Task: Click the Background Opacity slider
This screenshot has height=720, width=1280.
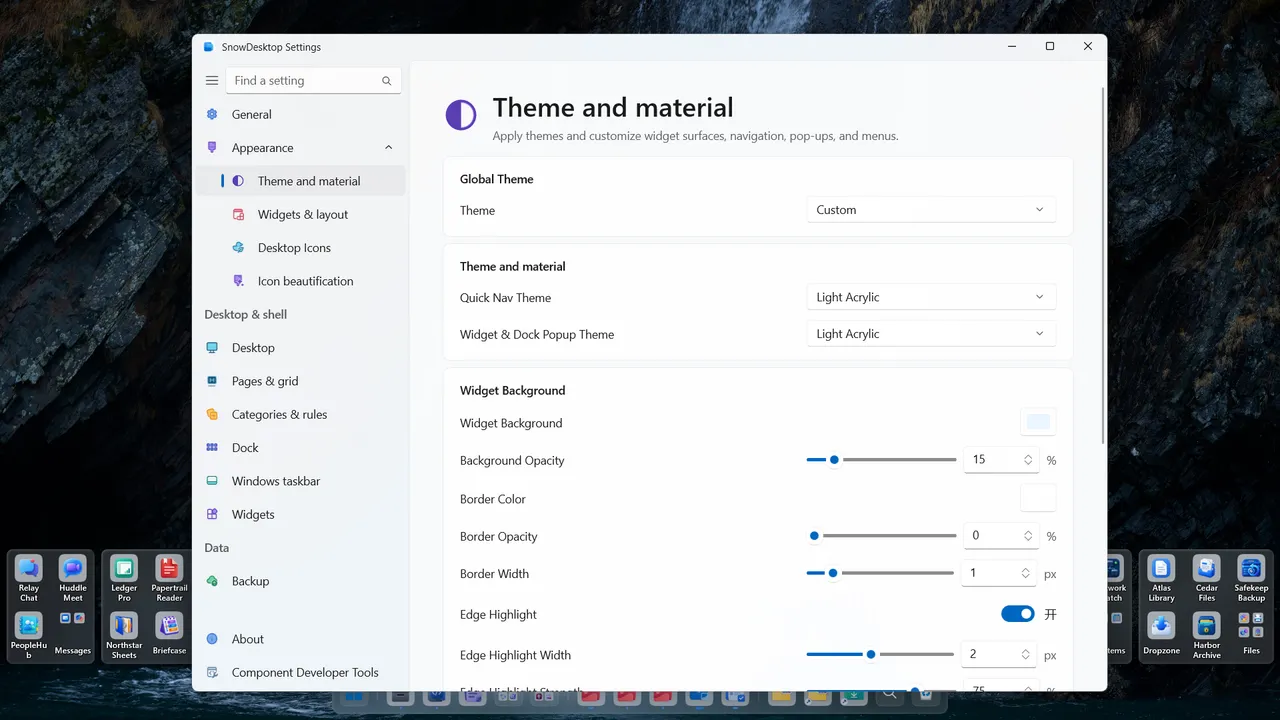Action: (881, 460)
